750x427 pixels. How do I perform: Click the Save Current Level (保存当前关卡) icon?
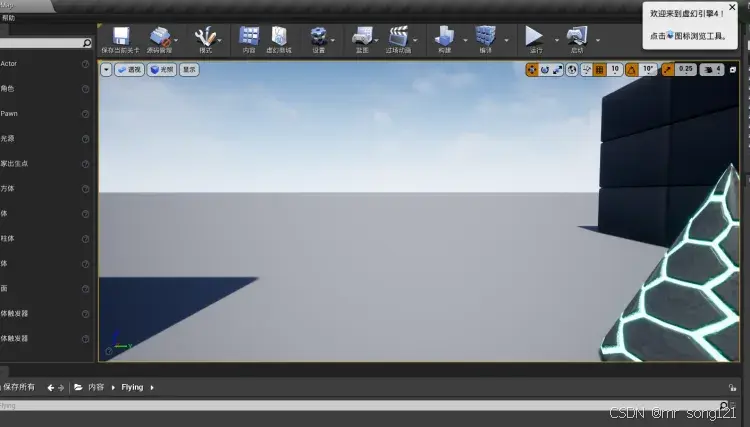[x=121, y=36]
